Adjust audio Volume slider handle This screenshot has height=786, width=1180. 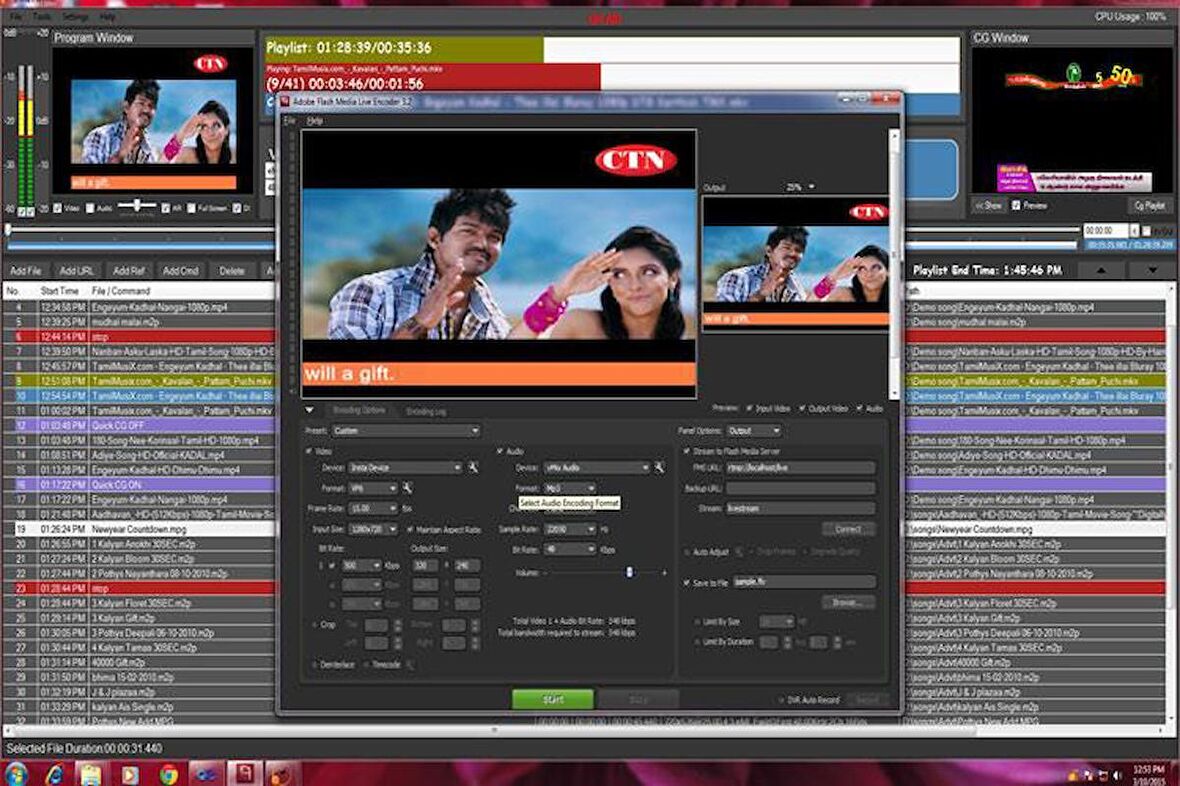(629, 572)
